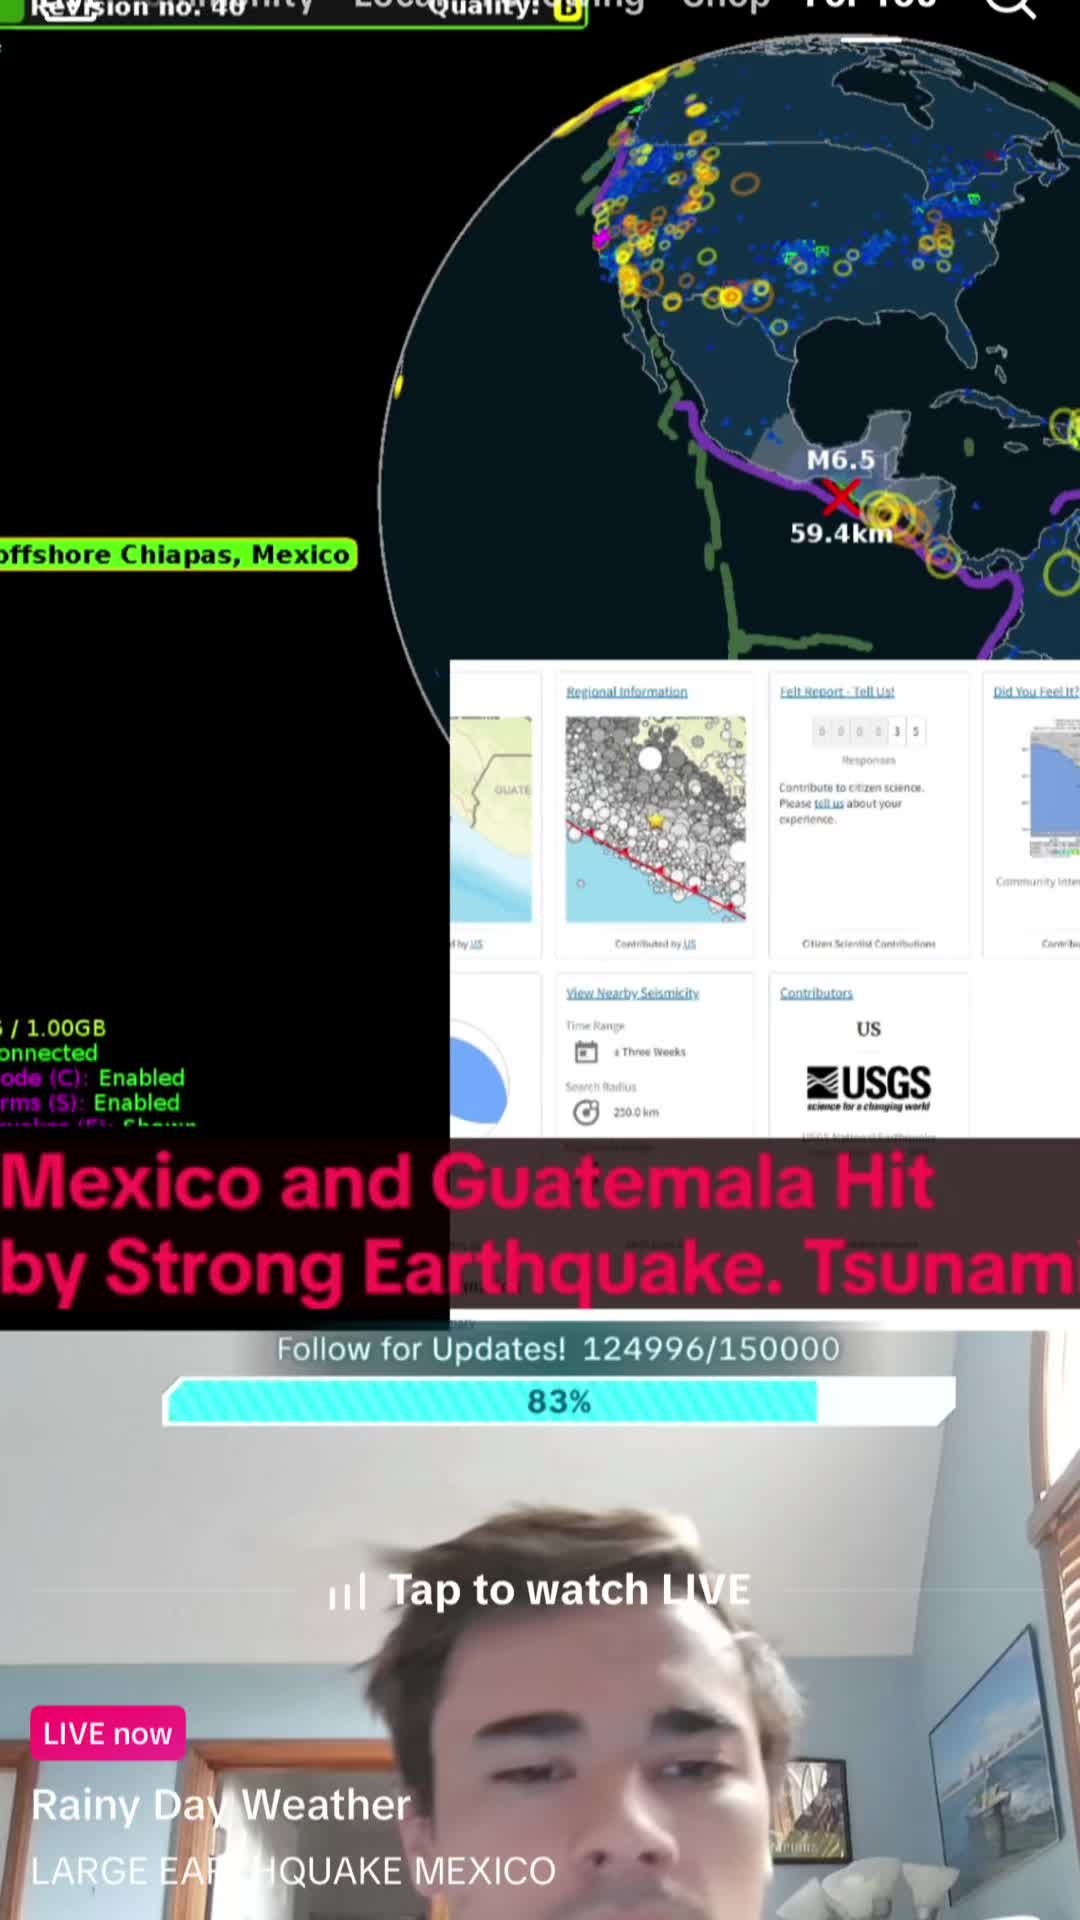This screenshot has height=1920, width=1080.
Task: Switch to the For You tab
Action: [870, 6]
